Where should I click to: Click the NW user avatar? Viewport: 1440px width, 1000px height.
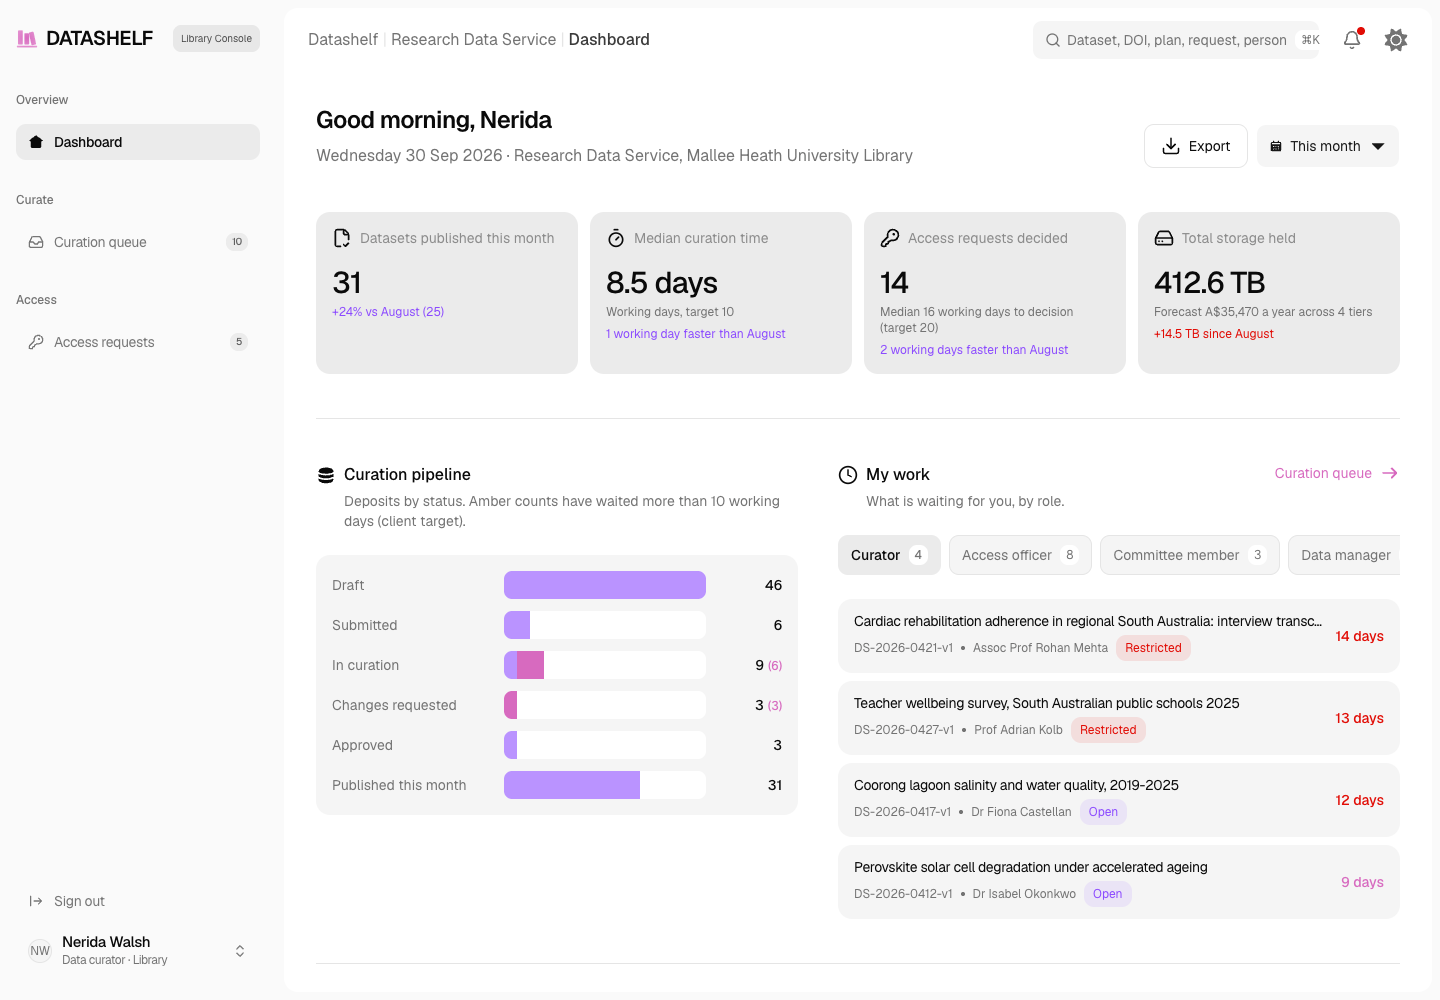point(40,951)
